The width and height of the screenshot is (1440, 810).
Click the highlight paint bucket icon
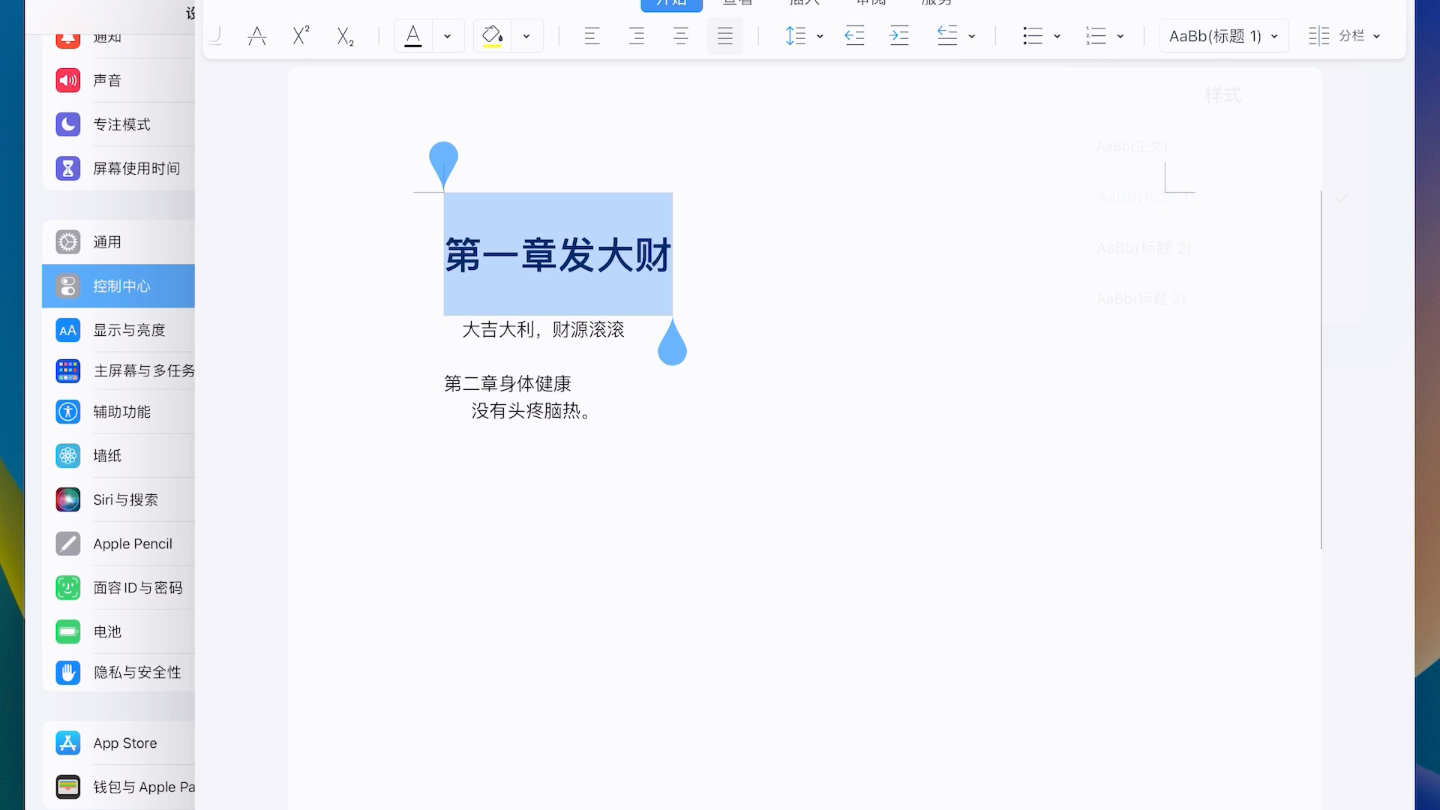(x=492, y=36)
